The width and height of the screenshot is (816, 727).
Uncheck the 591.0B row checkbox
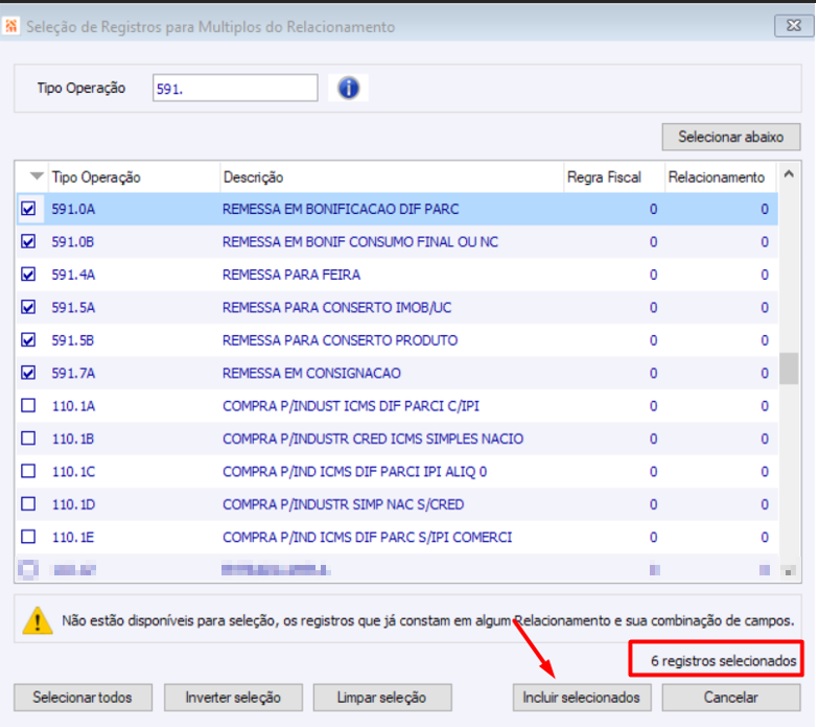point(28,241)
